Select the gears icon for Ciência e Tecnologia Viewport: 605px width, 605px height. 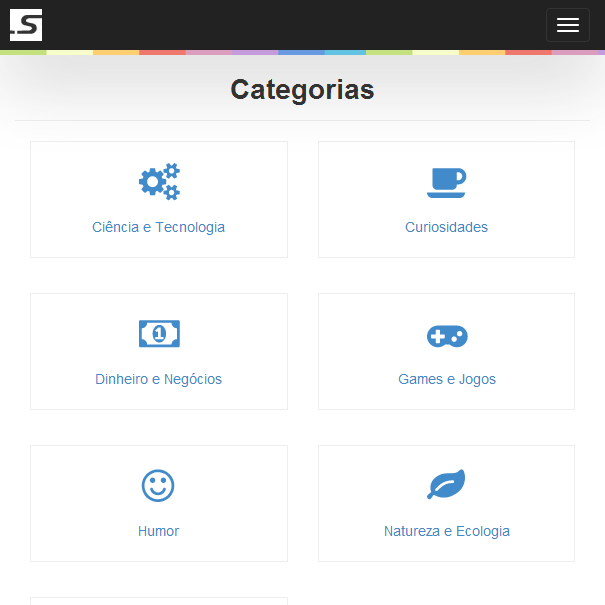(x=159, y=181)
